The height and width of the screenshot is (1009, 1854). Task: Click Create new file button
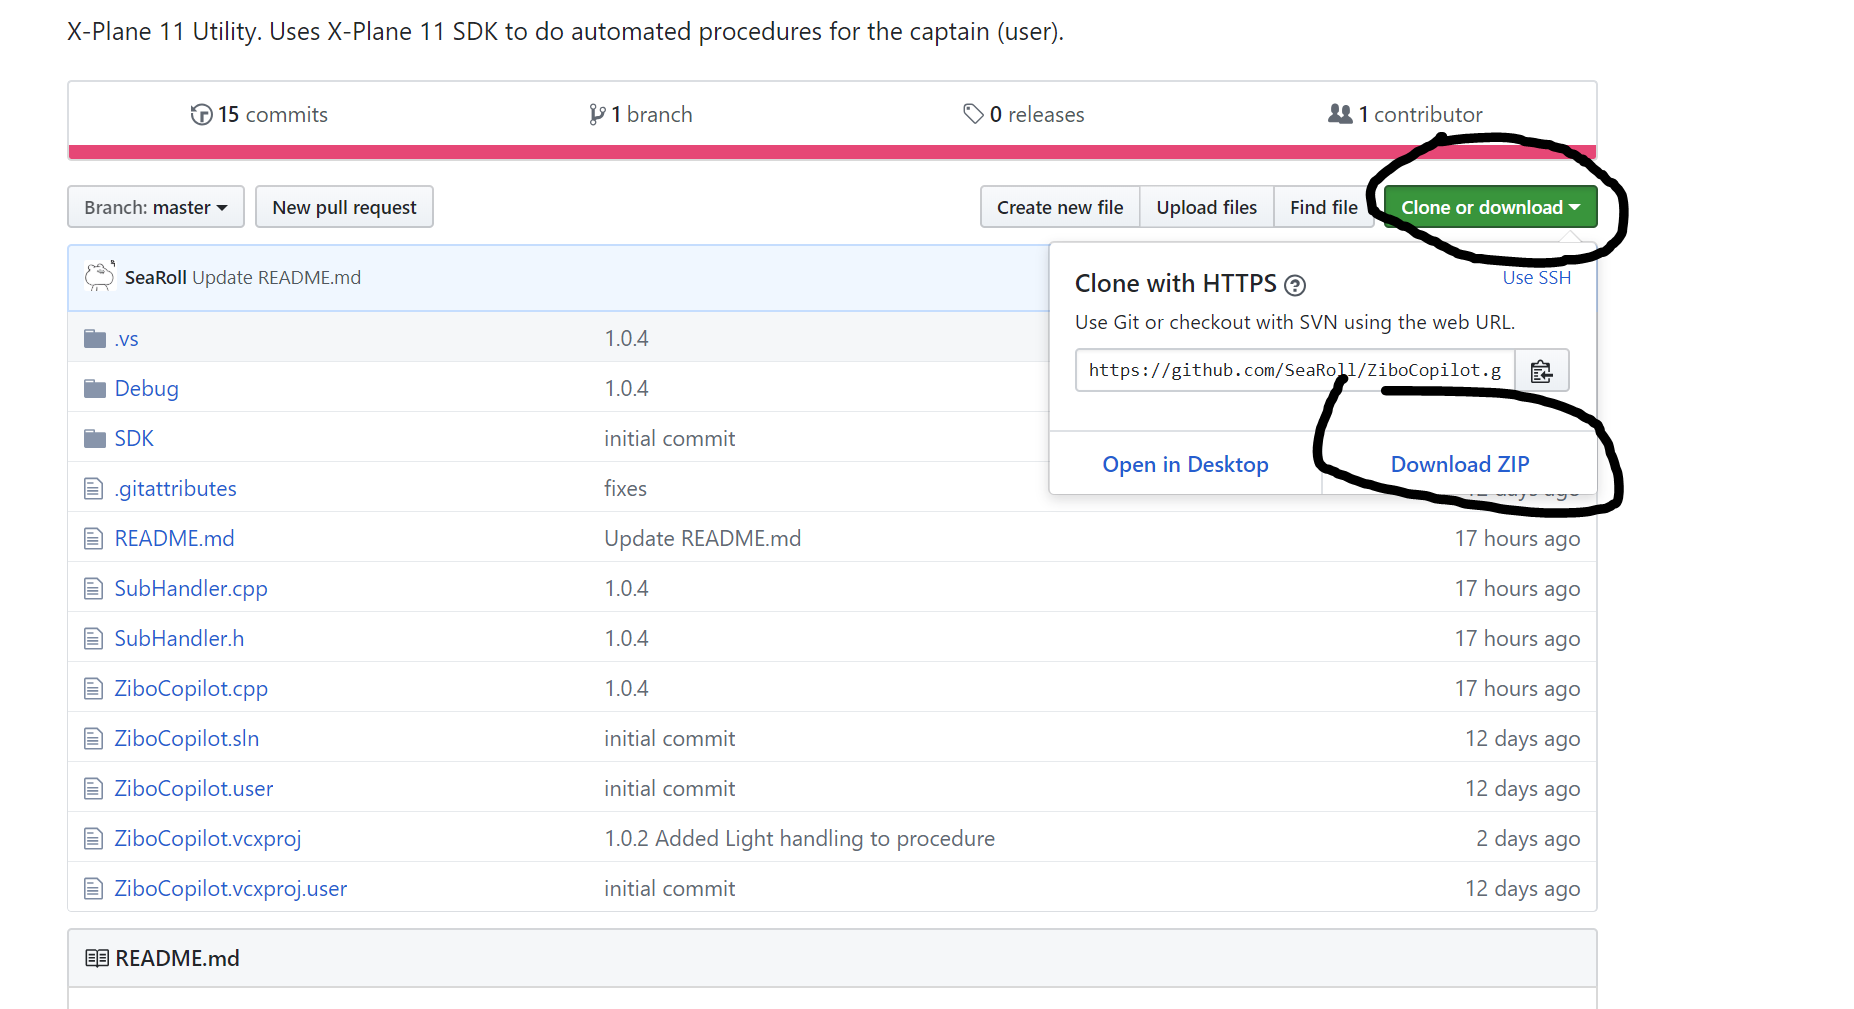(x=1060, y=207)
